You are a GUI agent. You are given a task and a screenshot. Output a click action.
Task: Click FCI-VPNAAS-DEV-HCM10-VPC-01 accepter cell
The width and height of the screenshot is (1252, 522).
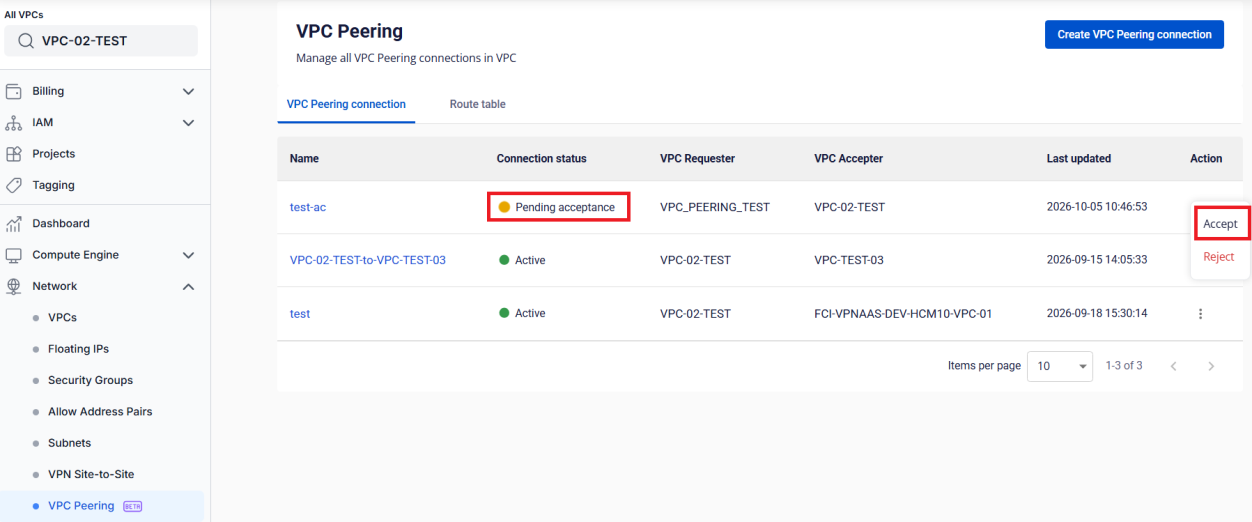[903, 314]
